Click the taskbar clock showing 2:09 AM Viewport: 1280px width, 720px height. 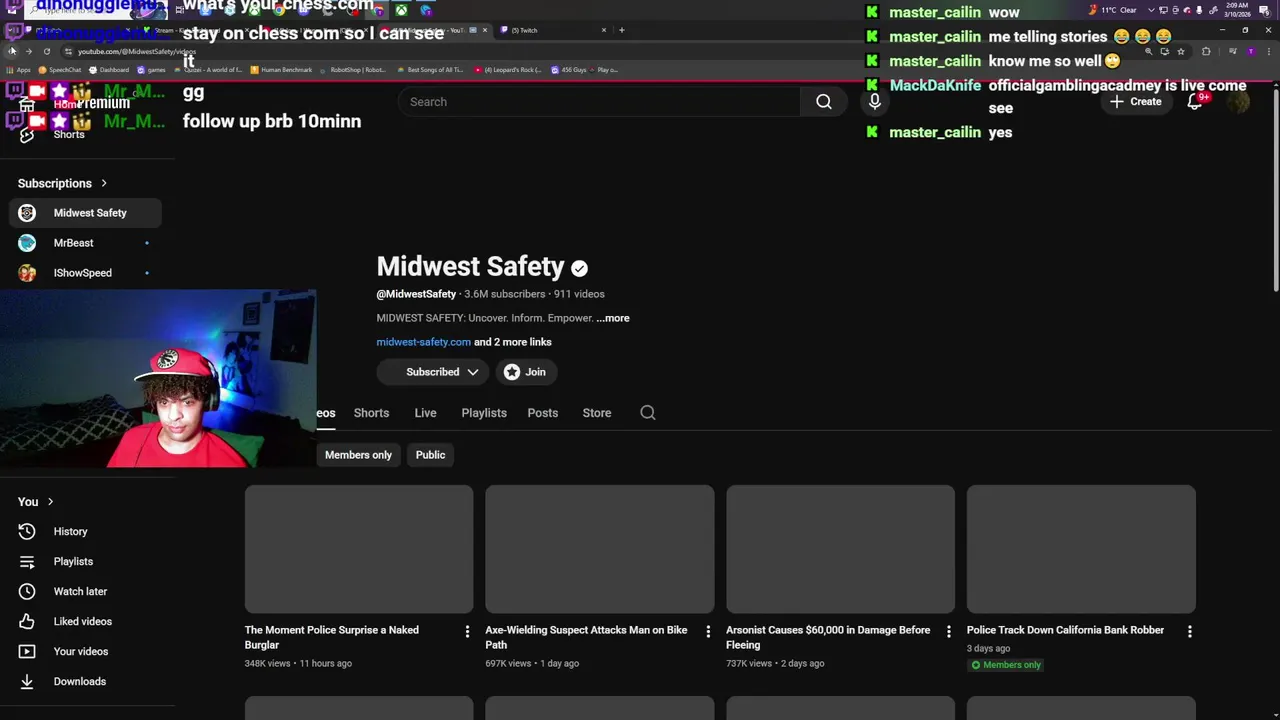pos(1238,10)
